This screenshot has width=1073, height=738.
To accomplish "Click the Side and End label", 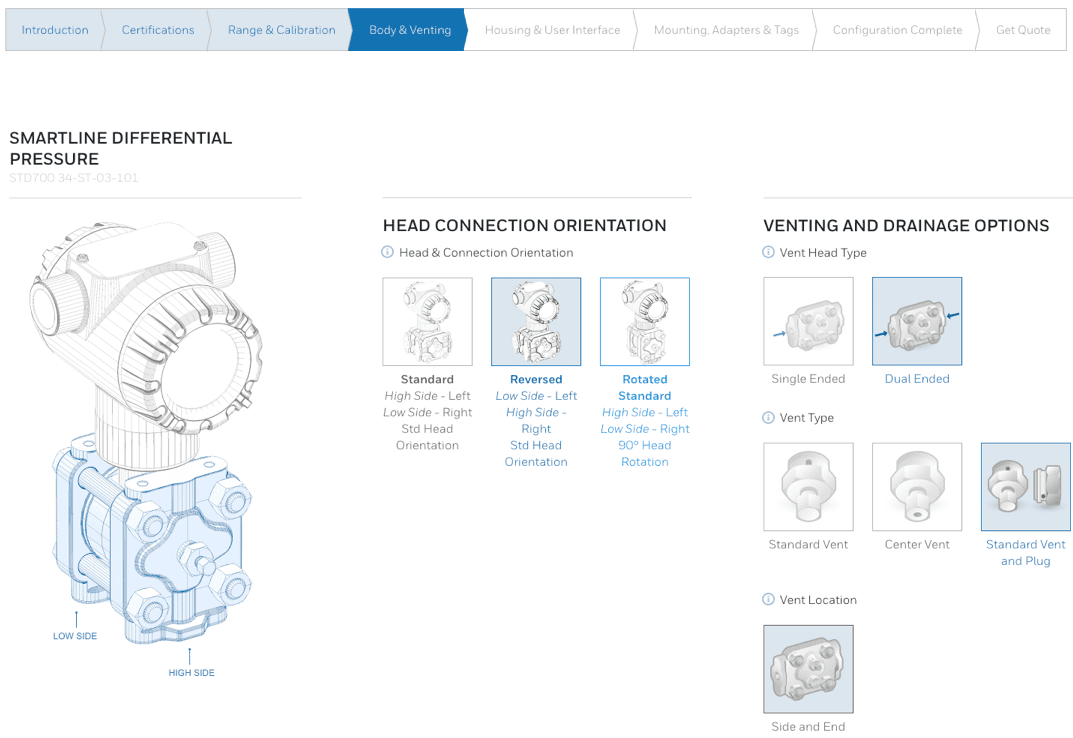I will pyautogui.click(x=808, y=726).
